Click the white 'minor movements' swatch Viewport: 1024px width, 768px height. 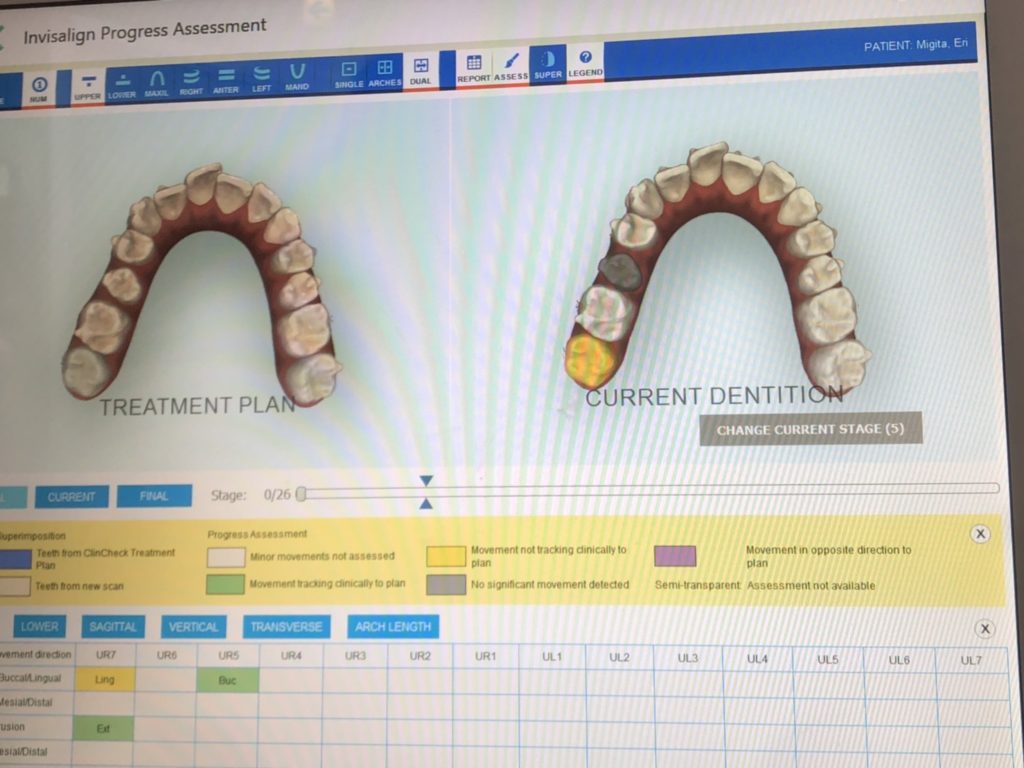(x=226, y=556)
